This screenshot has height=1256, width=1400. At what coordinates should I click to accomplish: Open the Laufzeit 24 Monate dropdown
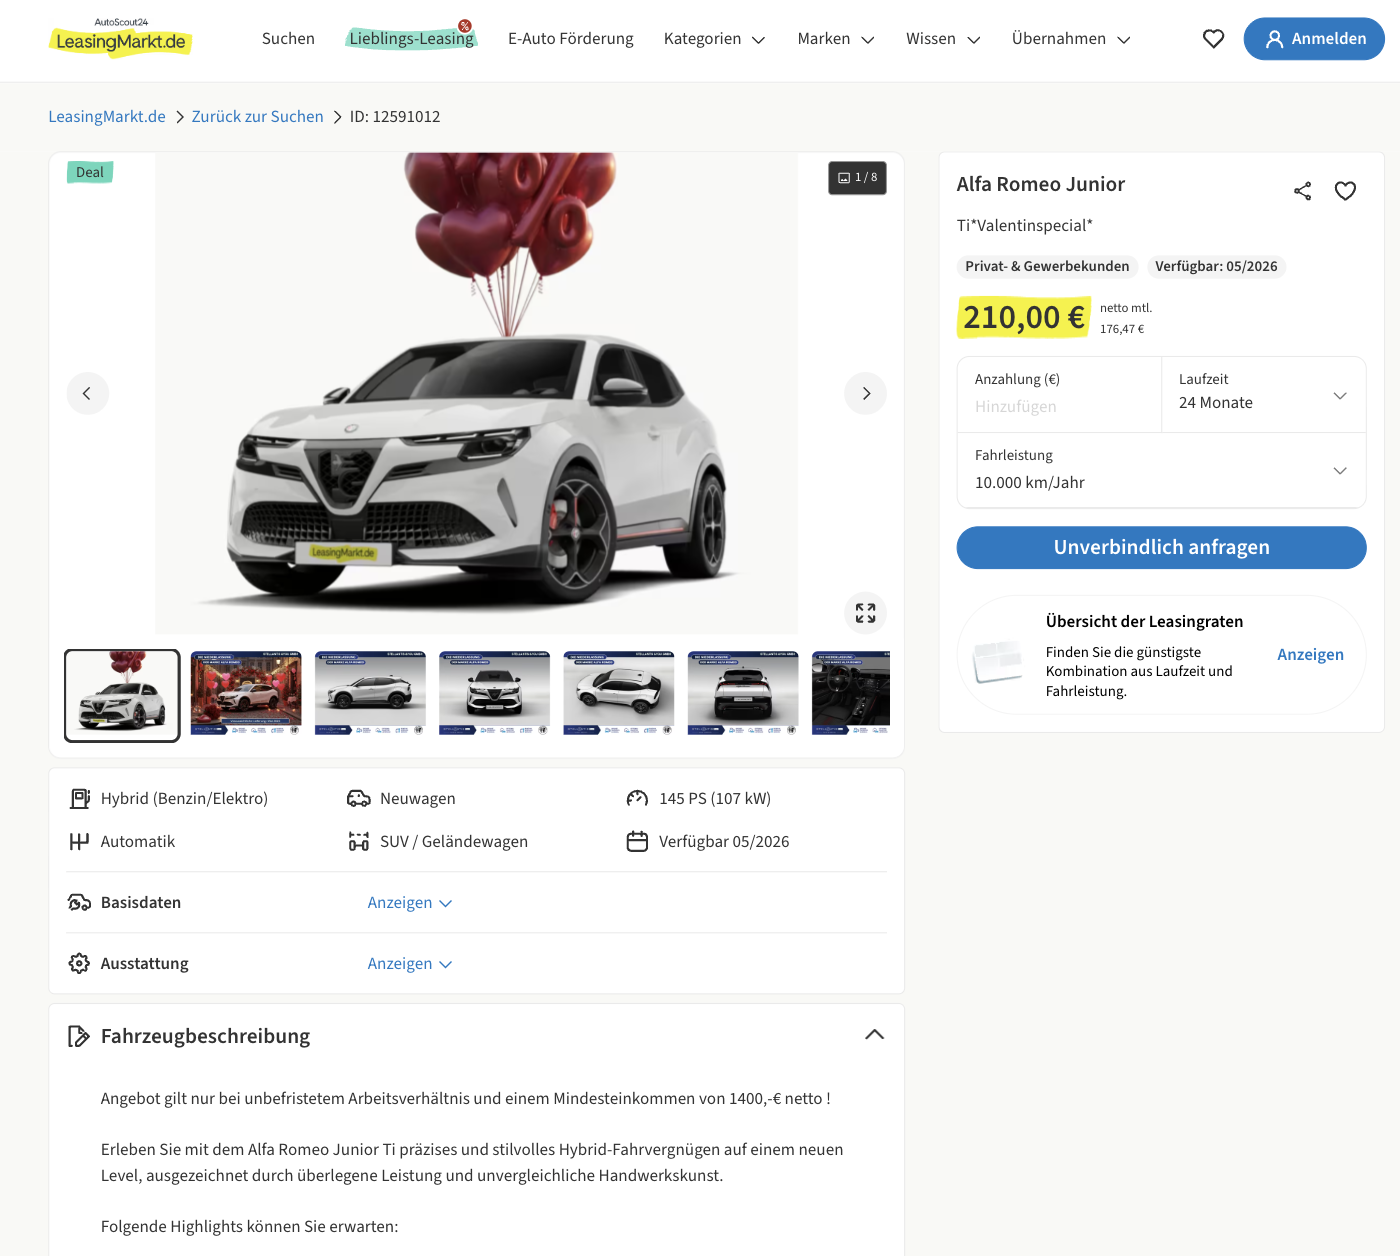coord(1263,395)
